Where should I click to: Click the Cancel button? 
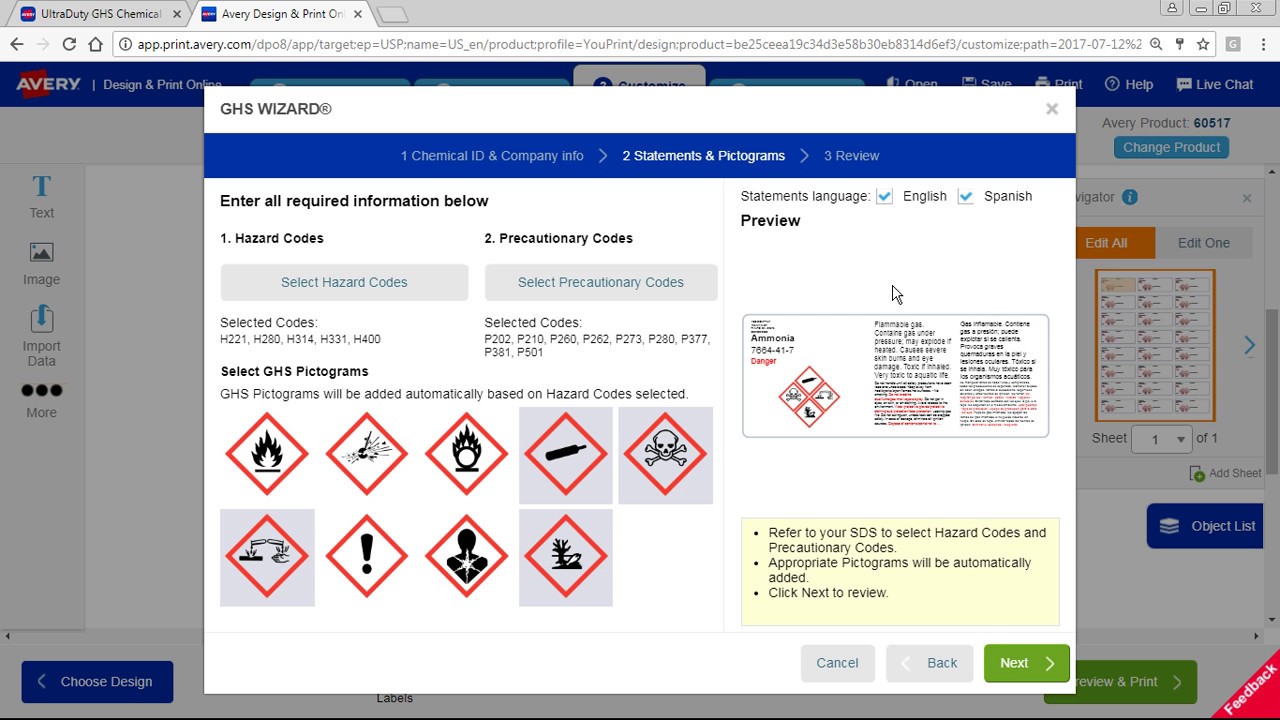(837, 663)
